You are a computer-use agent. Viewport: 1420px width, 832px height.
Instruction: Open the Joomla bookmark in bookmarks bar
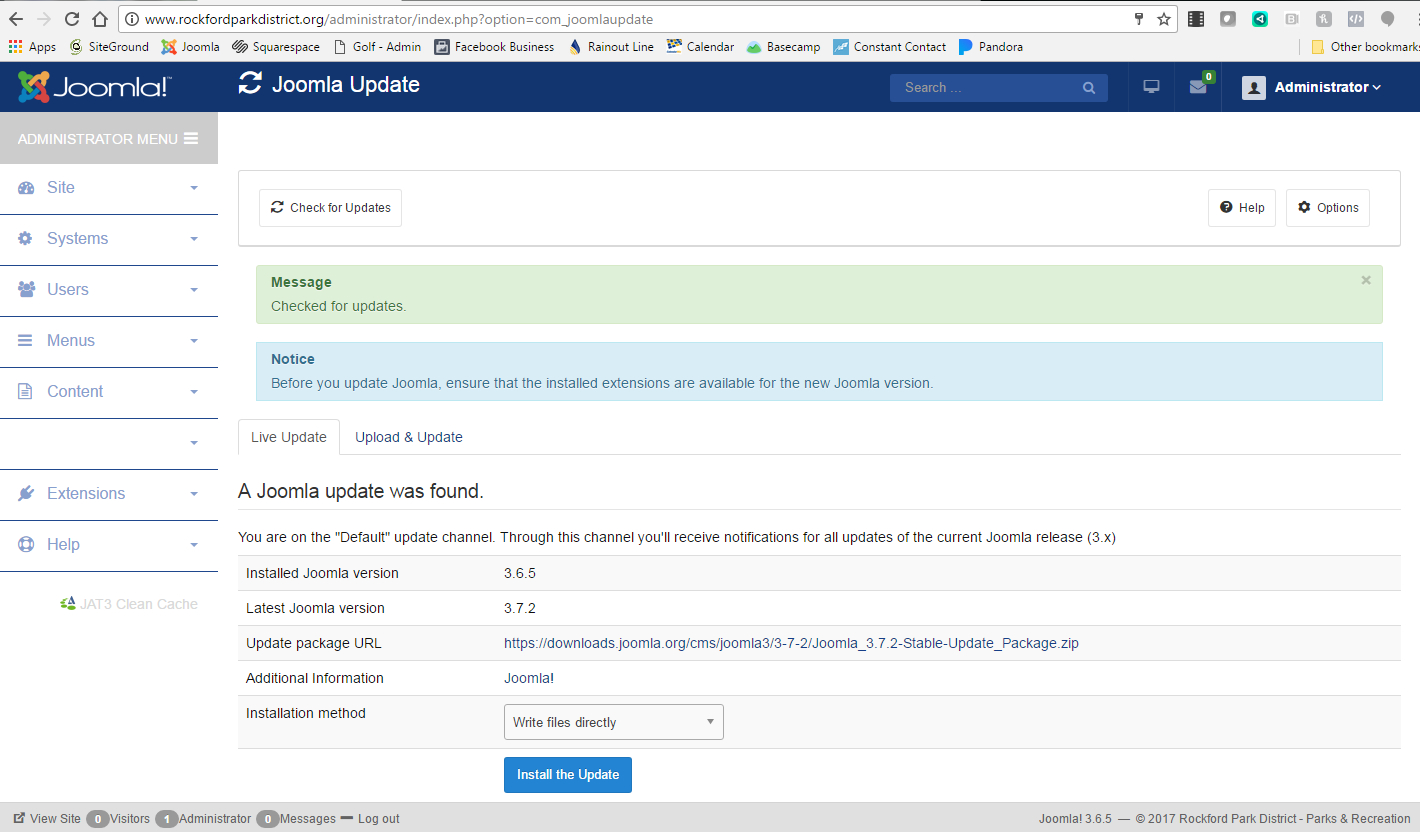click(190, 47)
